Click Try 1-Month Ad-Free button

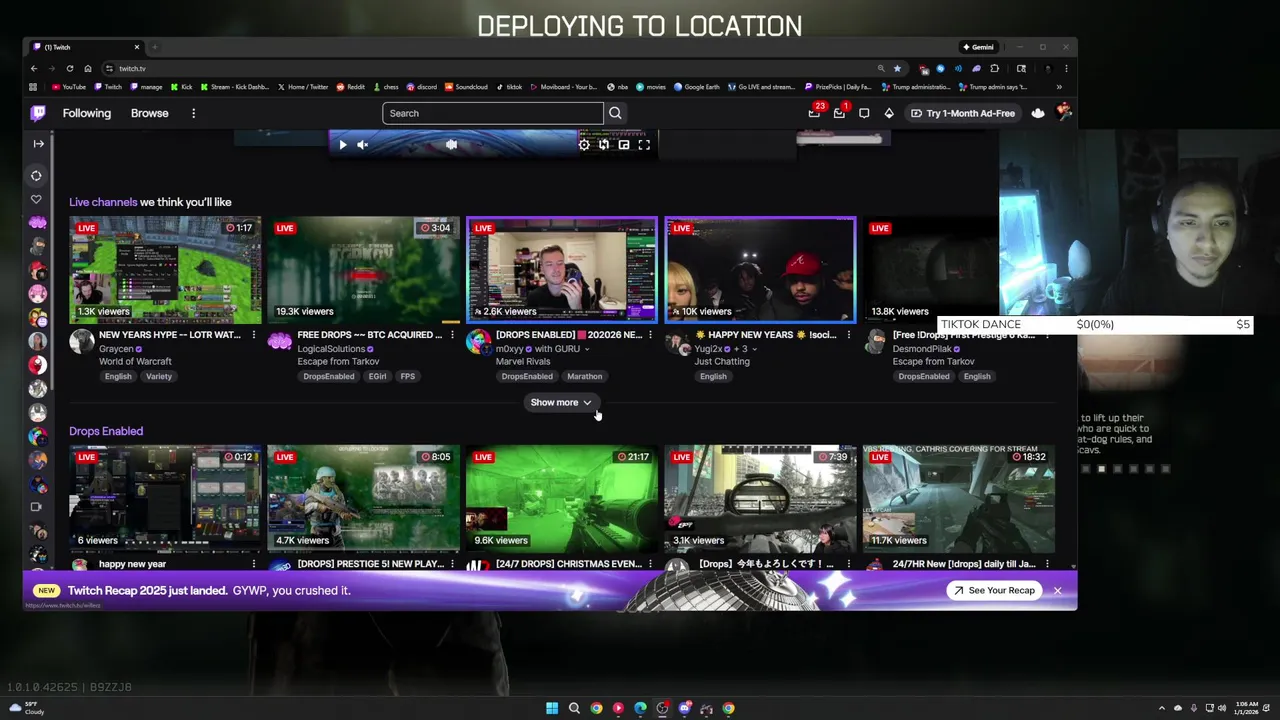[x=963, y=113]
